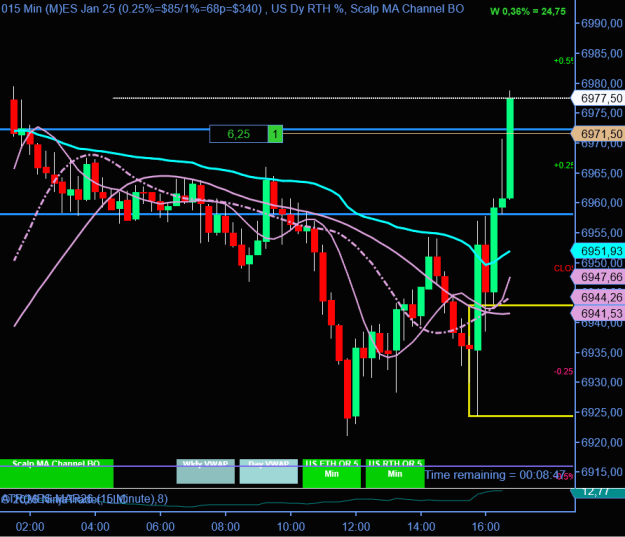Screen dimensions: 625x537
Task: Toggle the US ETH OR 5 Min button
Action: point(332,474)
